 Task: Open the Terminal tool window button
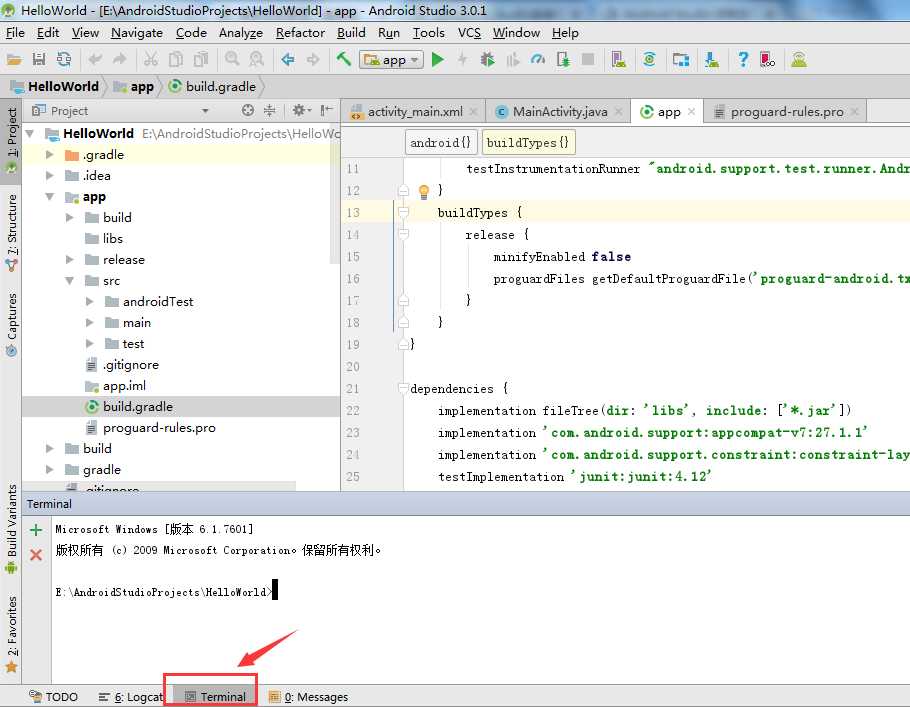[215, 697]
